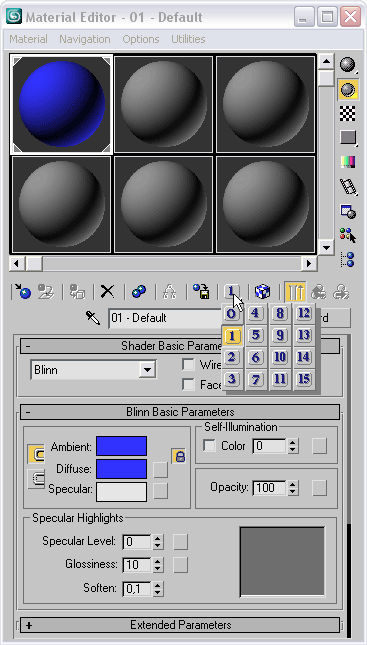
Task: Open the Blinn shader type dropdown
Action: 93,370
